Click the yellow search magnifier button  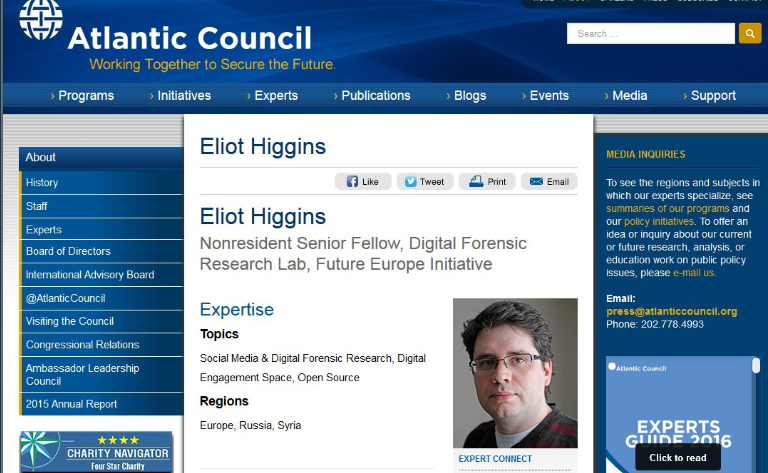(x=749, y=33)
